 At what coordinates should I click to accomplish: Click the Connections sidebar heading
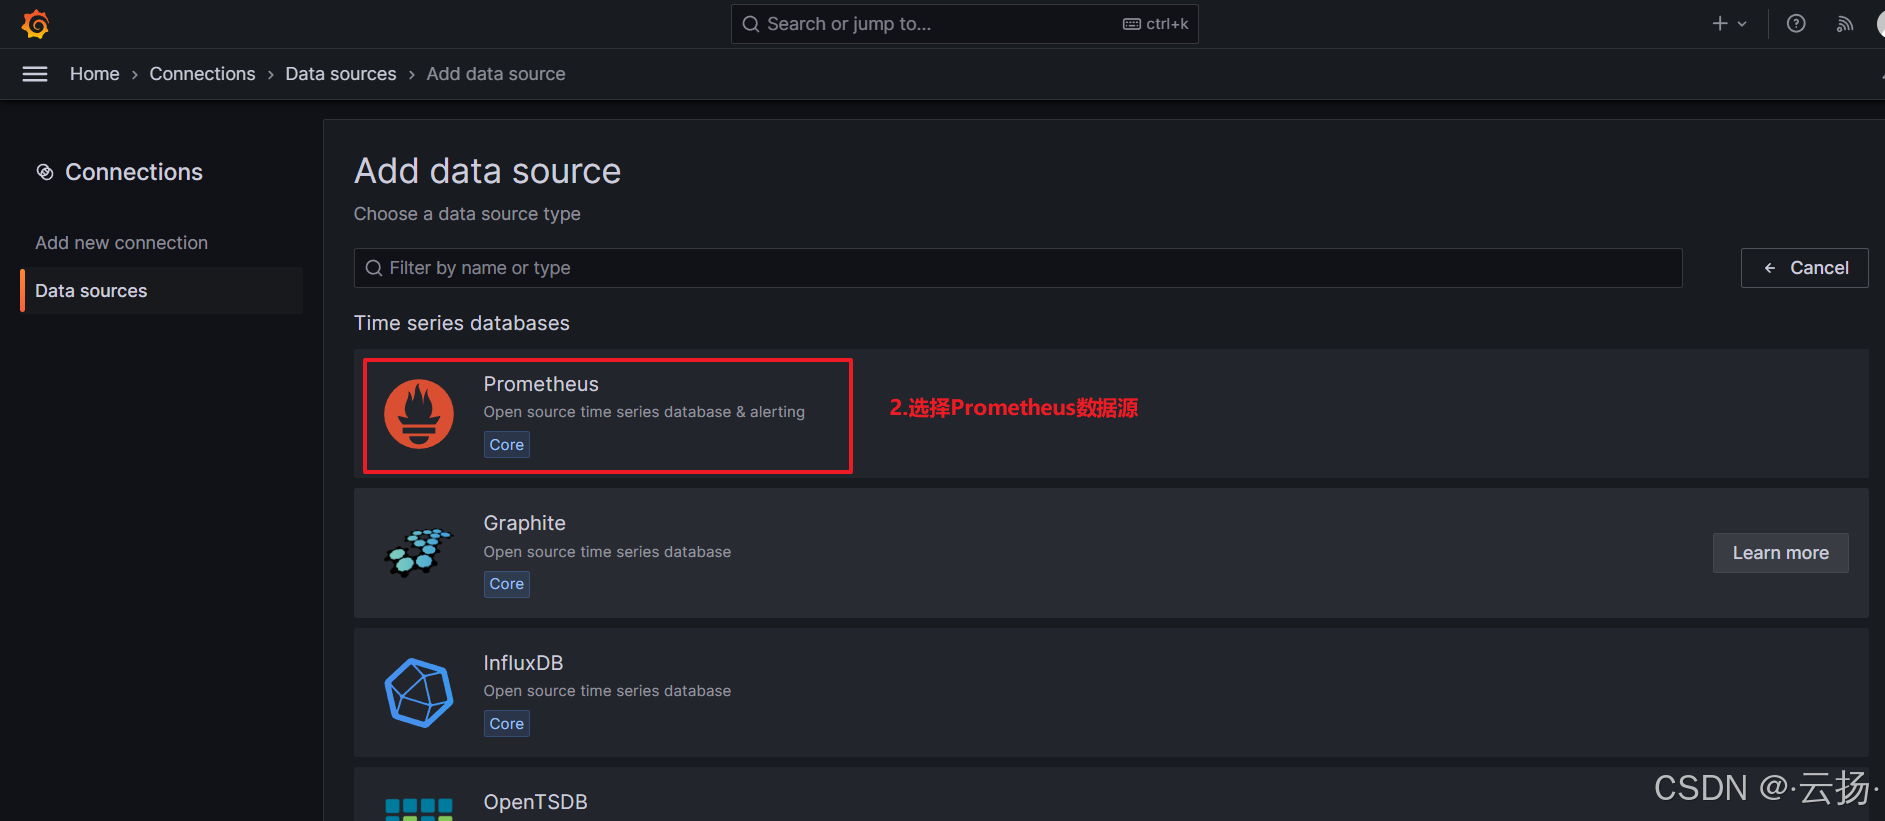134,172
